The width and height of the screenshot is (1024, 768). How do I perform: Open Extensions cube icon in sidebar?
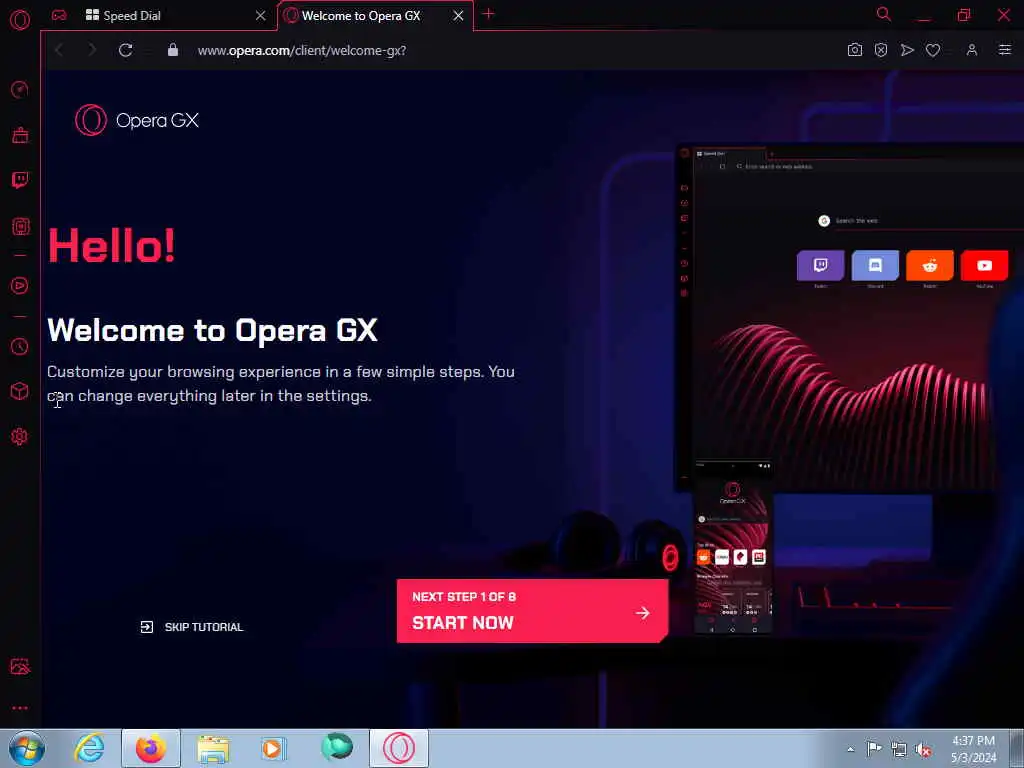click(x=20, y=391)
